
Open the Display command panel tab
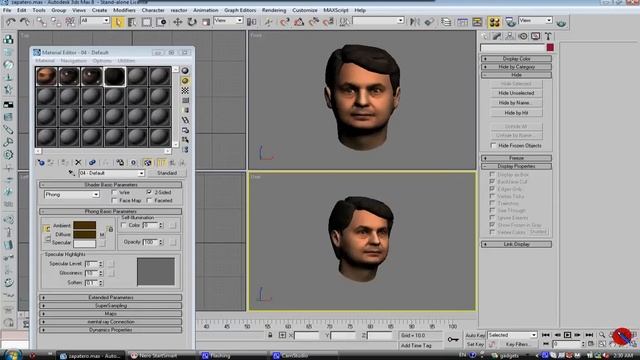coord(536,36)
